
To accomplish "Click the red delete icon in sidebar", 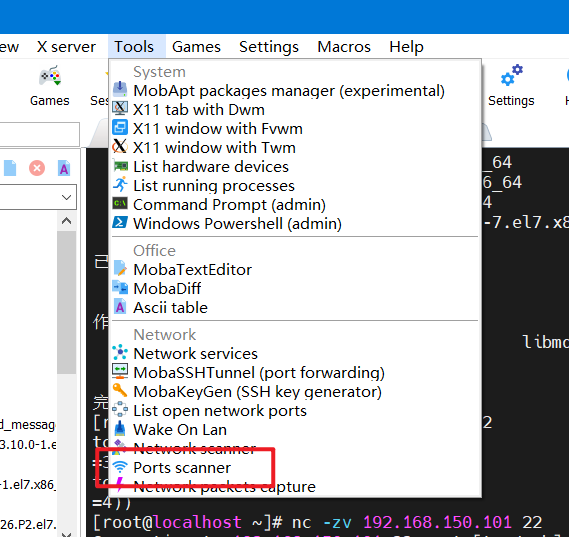I will coord(37,168).
